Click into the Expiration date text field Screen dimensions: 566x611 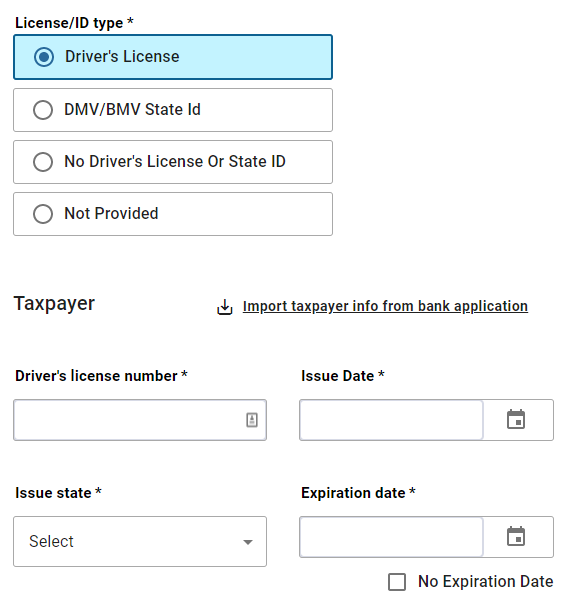391,537
